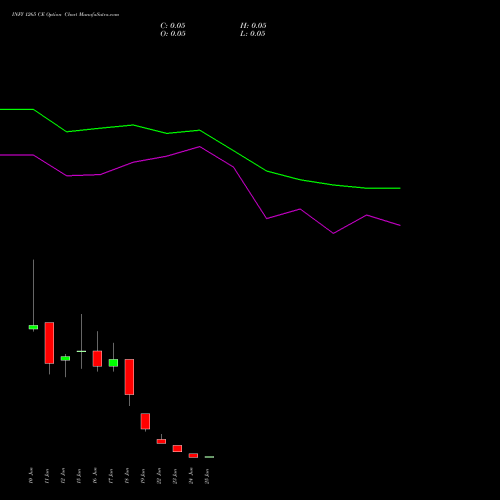500x500 pixels.
Task: Select the tall red 11 Jun candle
Action: click(x=49, y=343)
